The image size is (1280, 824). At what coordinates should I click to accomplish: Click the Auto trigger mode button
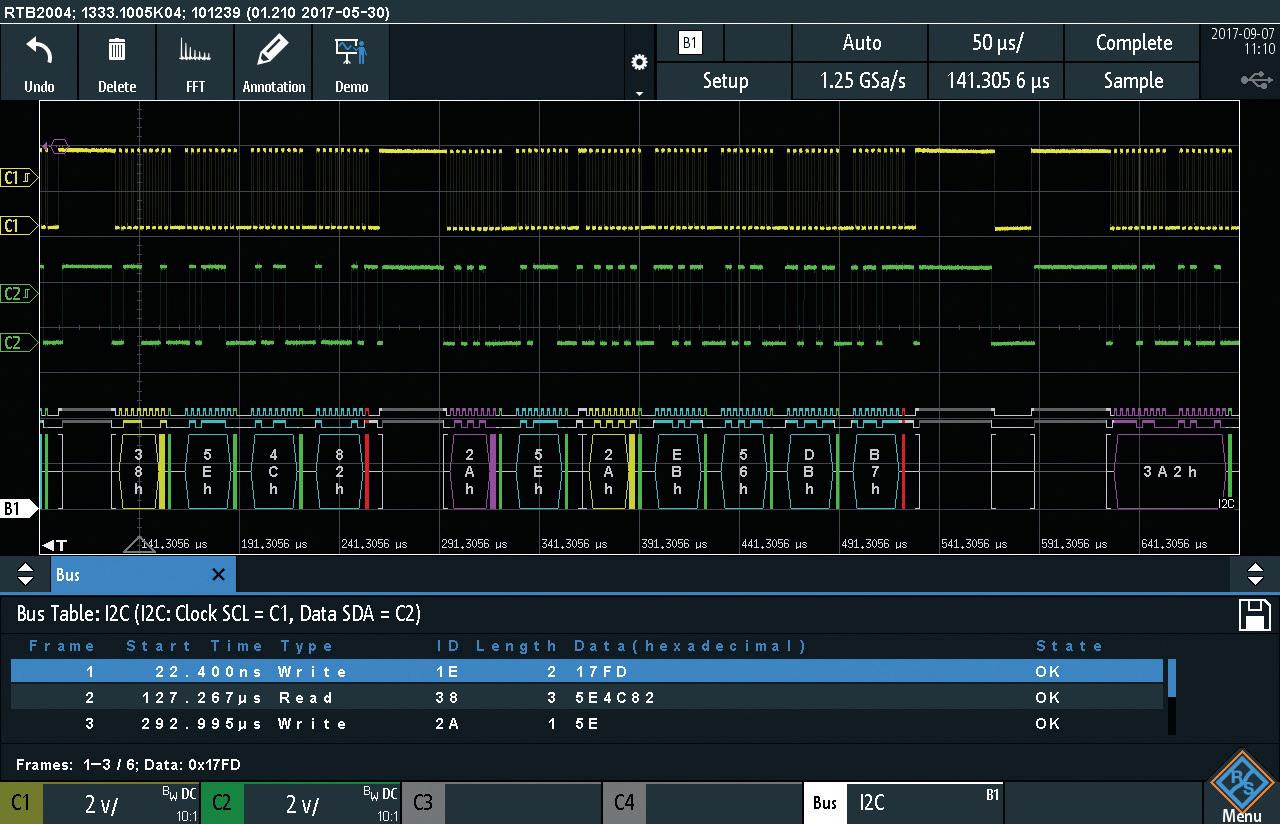(x=860, y=43)
